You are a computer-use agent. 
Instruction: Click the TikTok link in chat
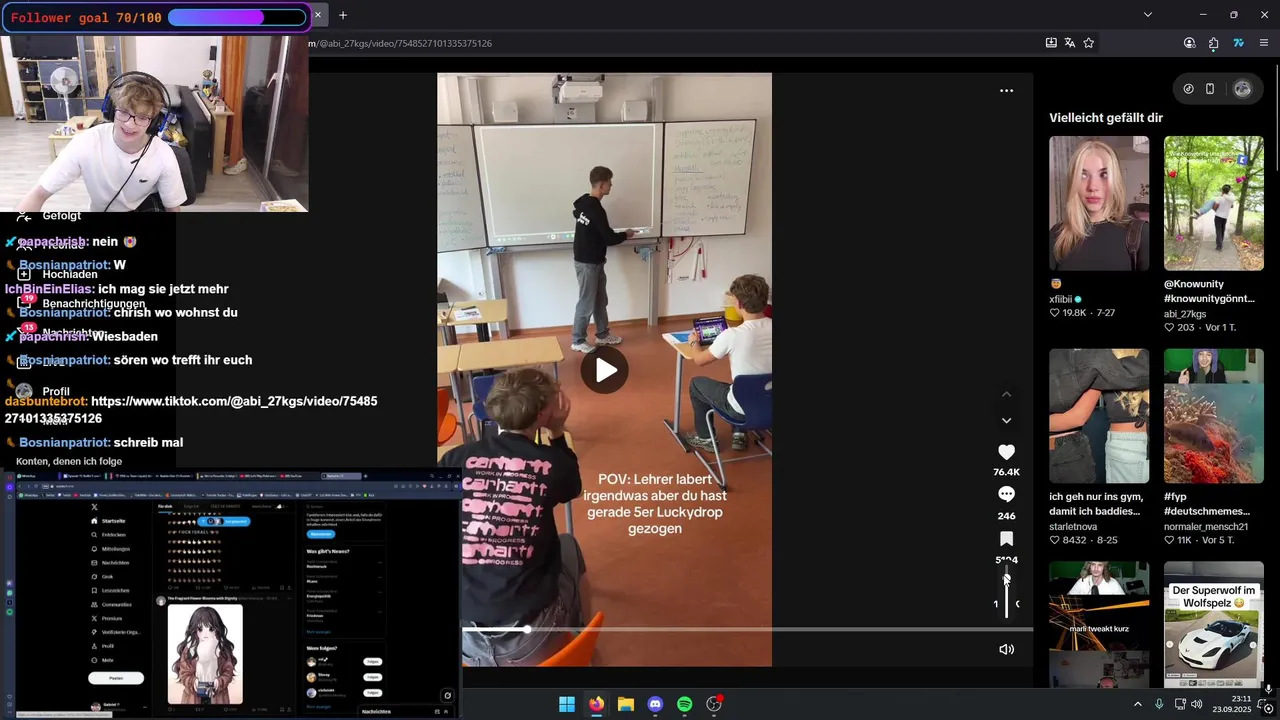191,410
